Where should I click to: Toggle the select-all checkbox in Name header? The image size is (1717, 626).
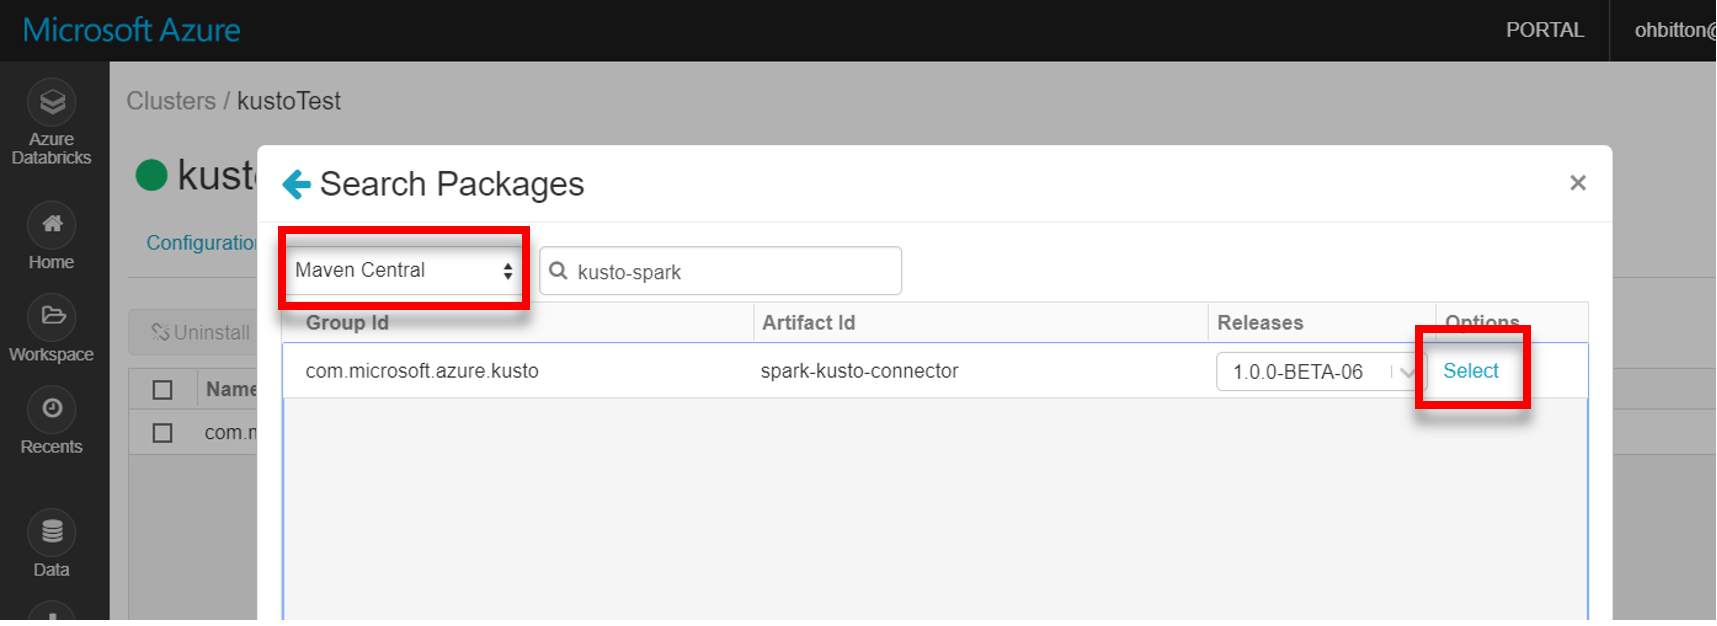[x=163, y=389]
